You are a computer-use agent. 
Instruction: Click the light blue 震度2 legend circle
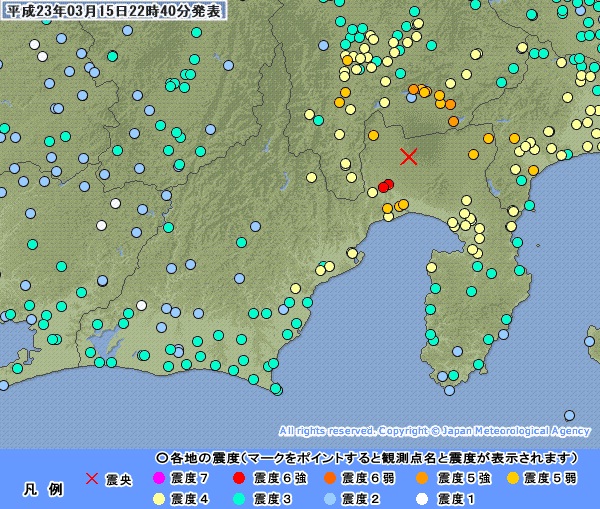329,499
